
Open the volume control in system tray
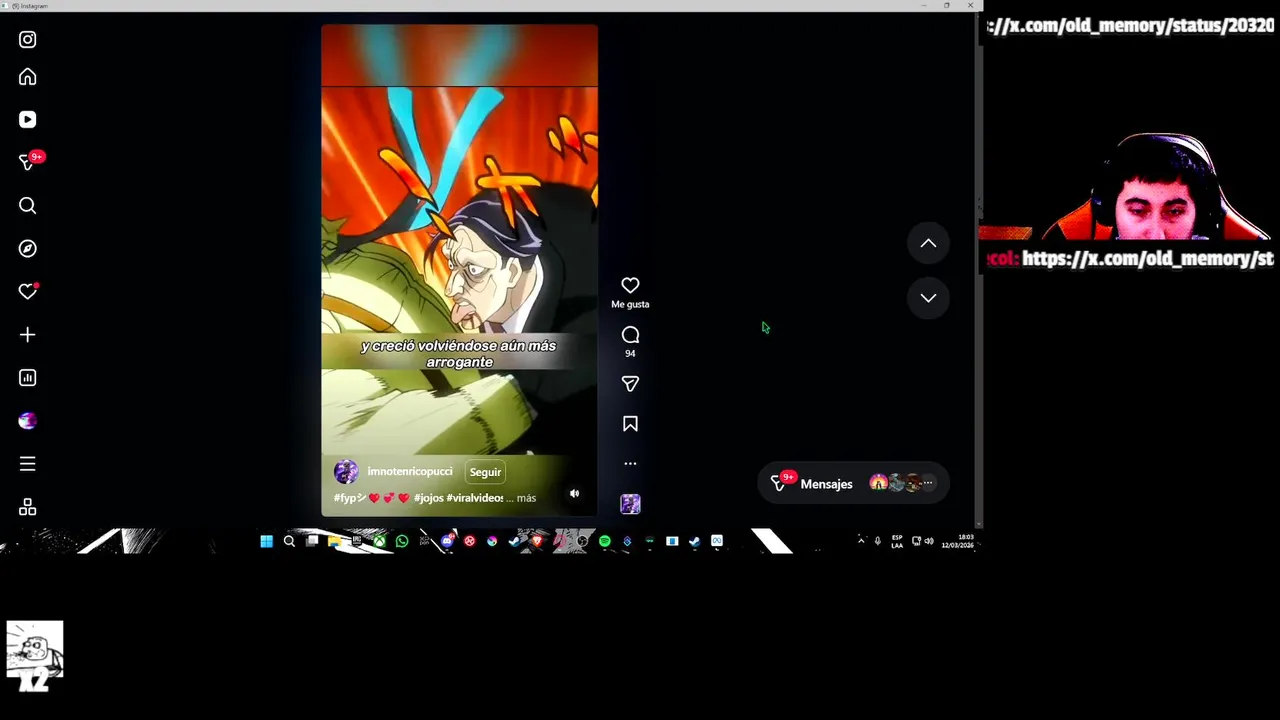click(x=929, y=541)
